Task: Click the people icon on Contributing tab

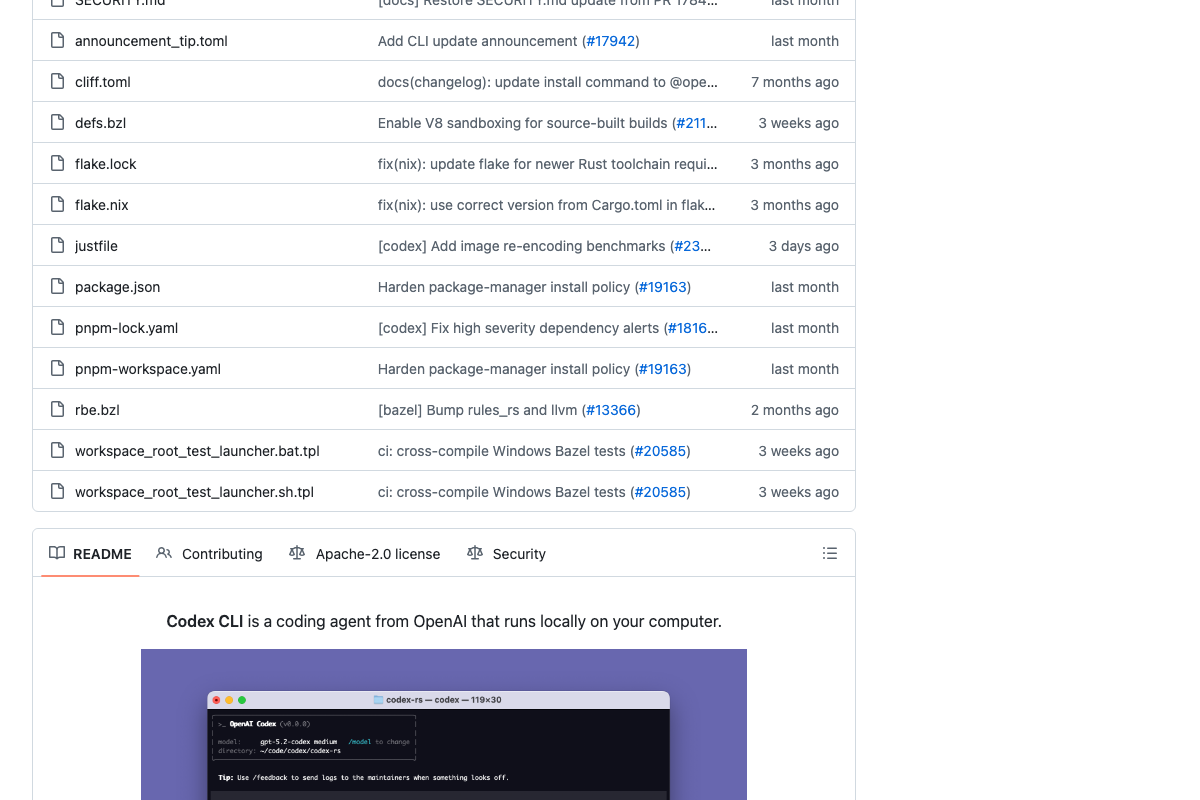Action: [164, 553]
